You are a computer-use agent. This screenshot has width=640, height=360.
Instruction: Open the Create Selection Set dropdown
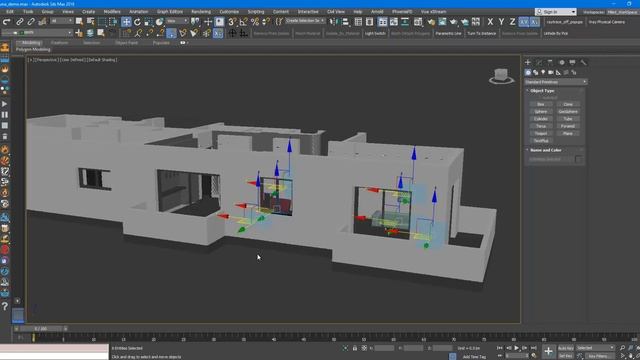[305, 20]
